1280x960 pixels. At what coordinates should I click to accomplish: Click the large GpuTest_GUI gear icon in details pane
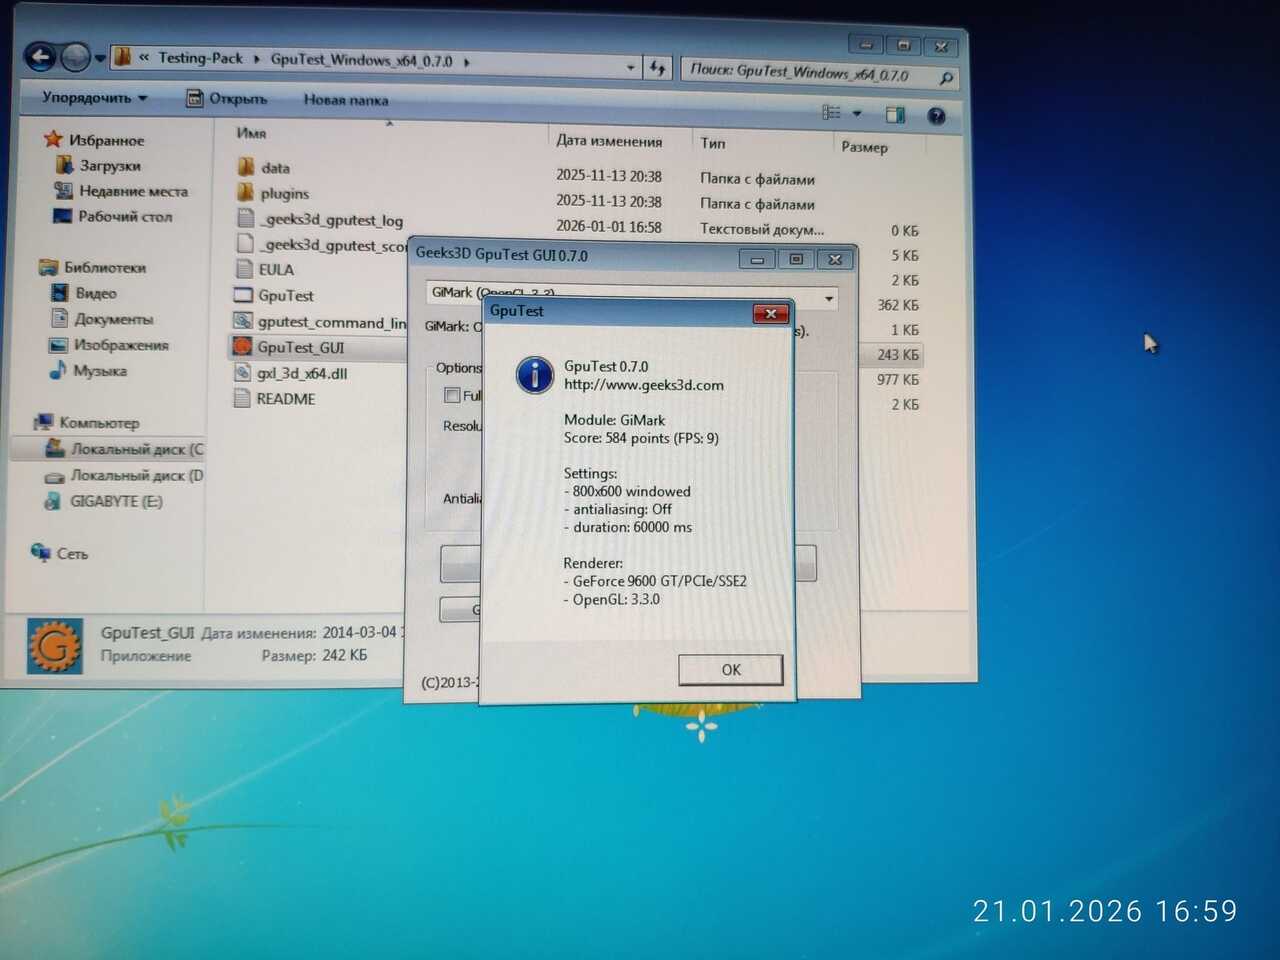click(x=55, y=646)
